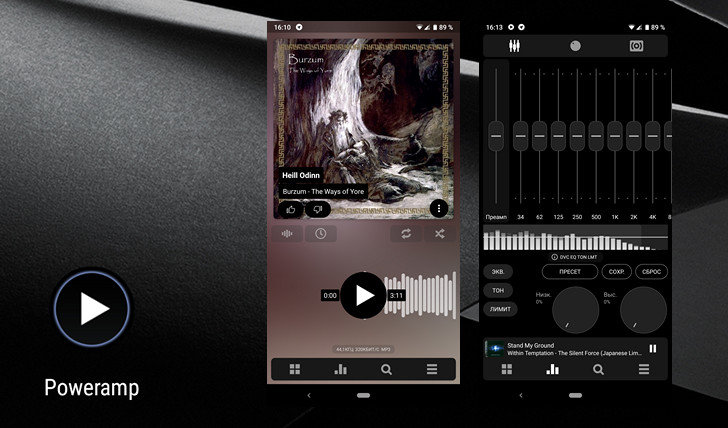This screenshot has height=428, width=728.
Task: Open the Stand My Ground mini player
Action: [575, 349]
